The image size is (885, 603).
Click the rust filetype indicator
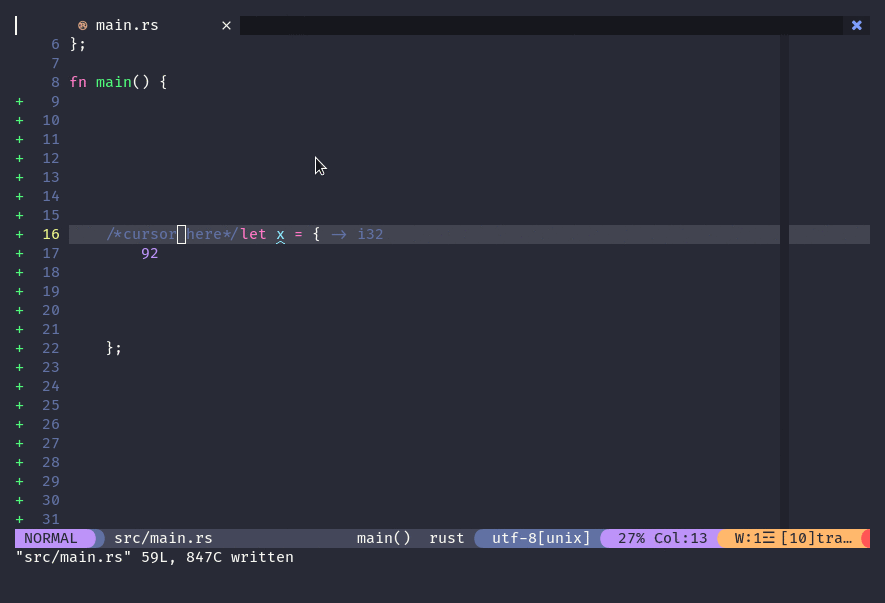tap(446, 538)
